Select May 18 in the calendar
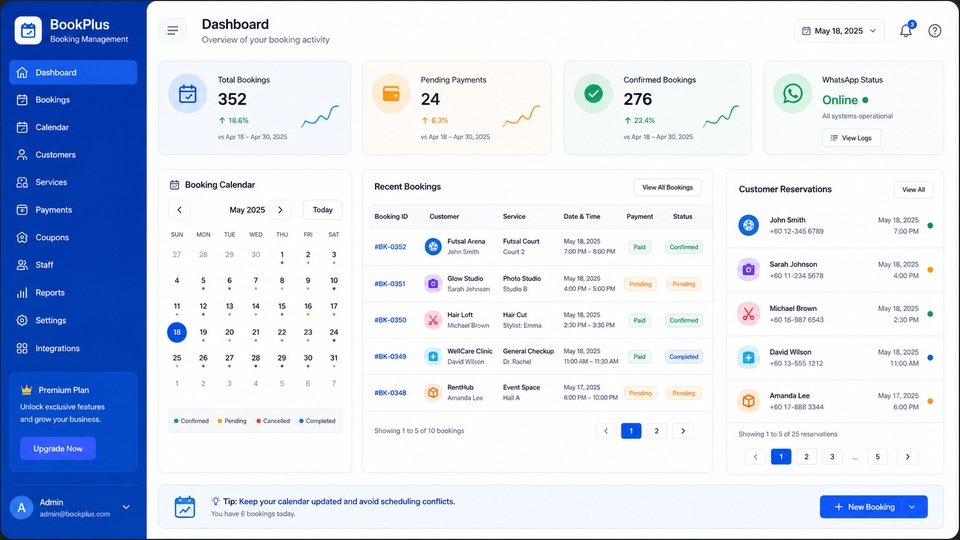This screenshot has width=960, height=540. tap(177, 332)
